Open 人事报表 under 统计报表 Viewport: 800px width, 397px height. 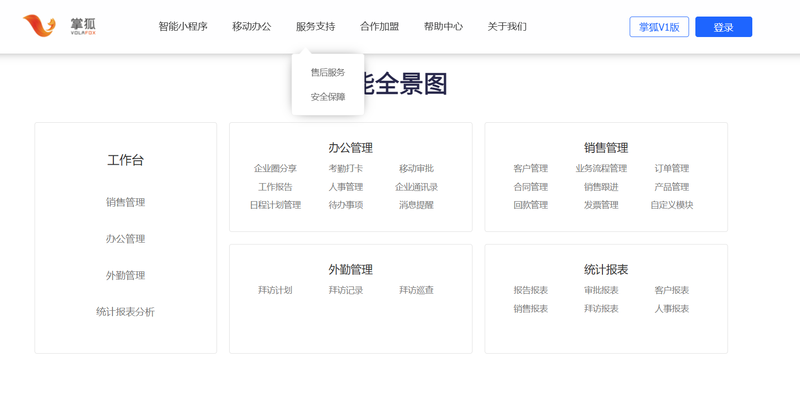pos(672,309)
